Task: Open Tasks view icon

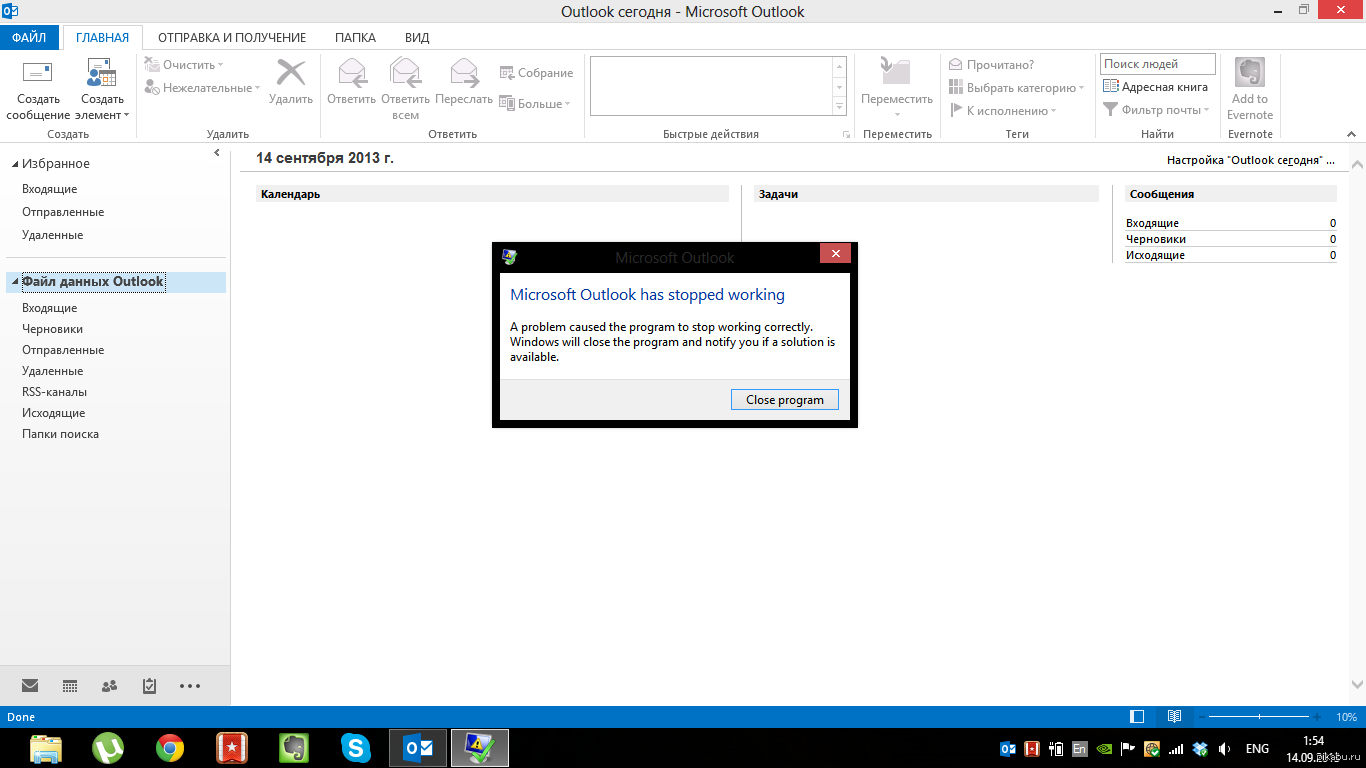Action: pyautogui.click(x=149, y=686)
